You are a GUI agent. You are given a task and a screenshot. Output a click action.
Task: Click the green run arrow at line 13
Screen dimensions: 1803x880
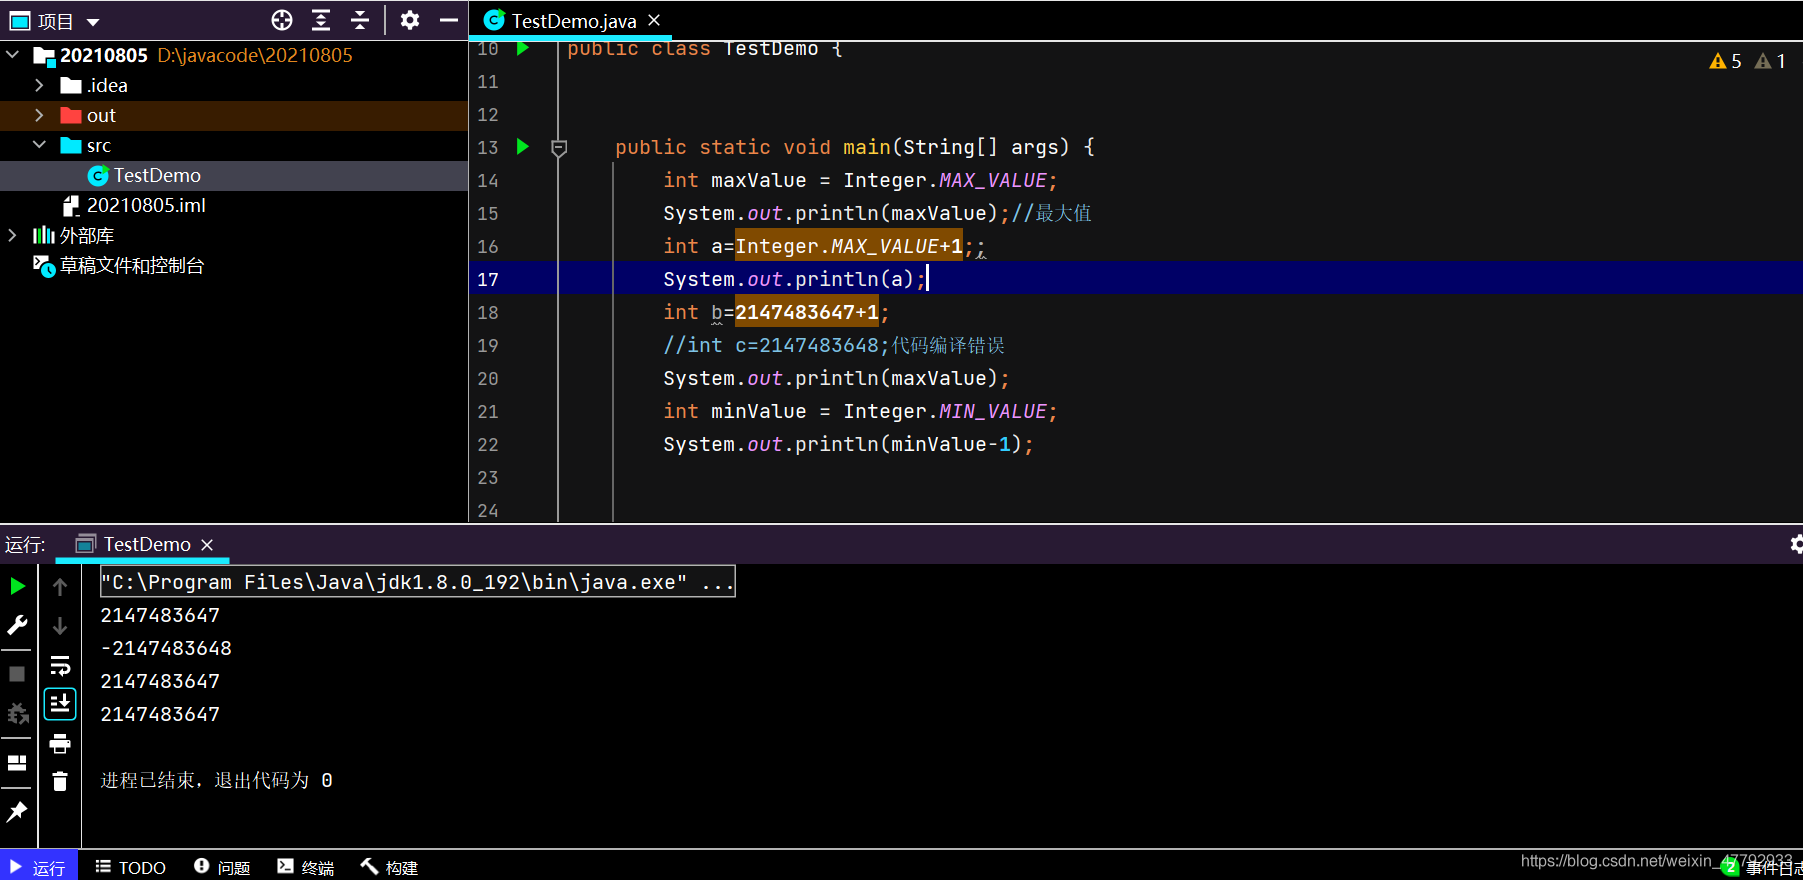(x=522, y=147)
